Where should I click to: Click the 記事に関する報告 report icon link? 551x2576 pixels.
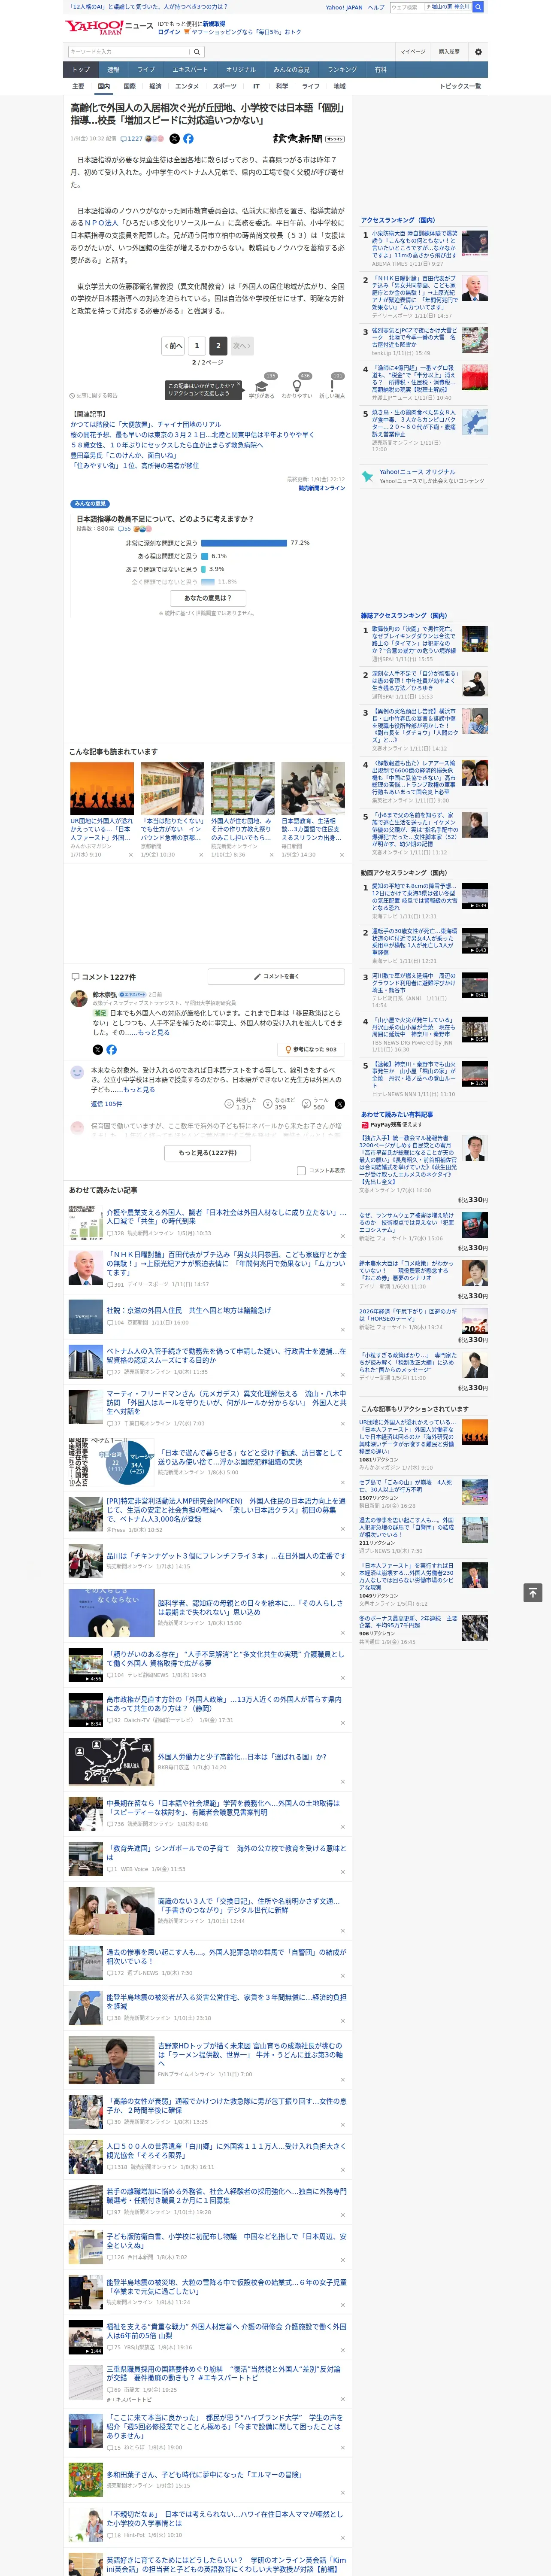click(x=93, y=395)
